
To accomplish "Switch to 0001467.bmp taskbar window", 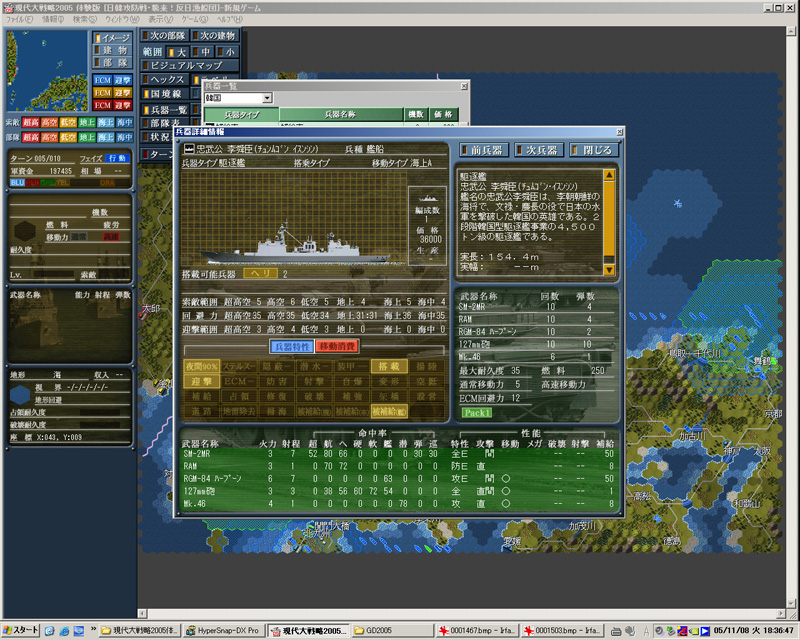I will tap(477, 631).
